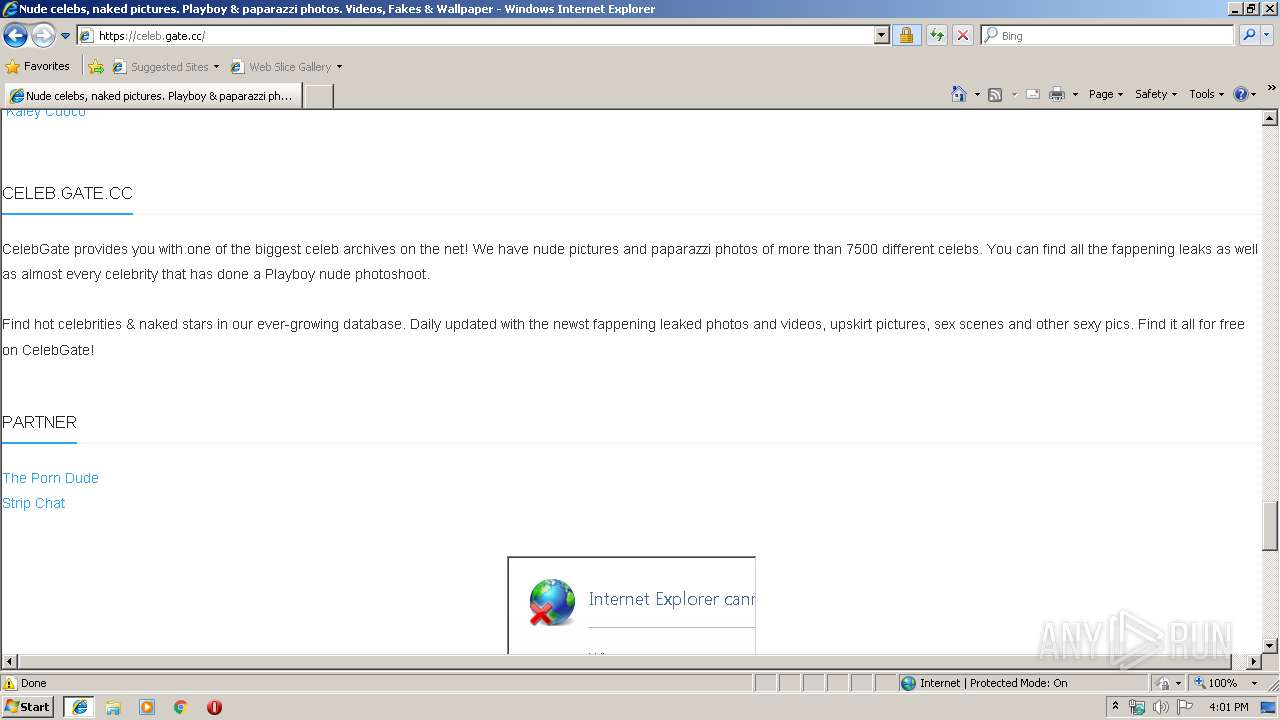This screenshot has height=720, width=1280.
Task: Show hidden tray icons arrow
Action: tap(1115, 707)
